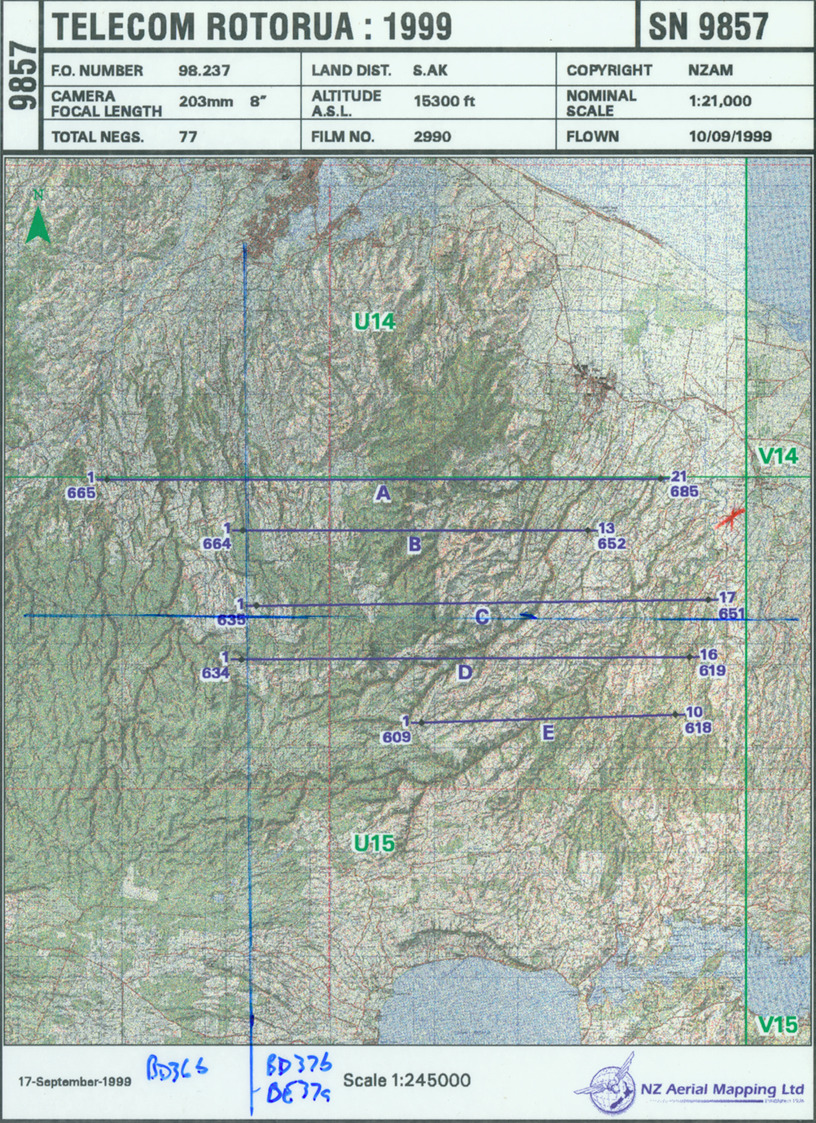Click the CAMERA FOCAL LENGTH label
Image resolution: width=816 pixels, height=1123 pixels.
click(x=106, y=103)
